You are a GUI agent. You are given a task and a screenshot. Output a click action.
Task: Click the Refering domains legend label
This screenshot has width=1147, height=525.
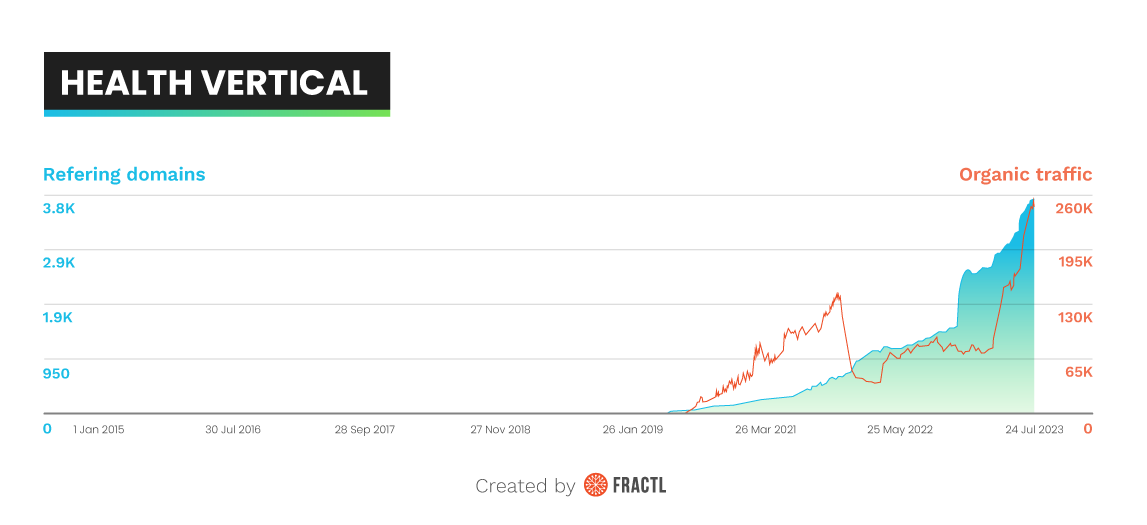[x=124, y=174]
